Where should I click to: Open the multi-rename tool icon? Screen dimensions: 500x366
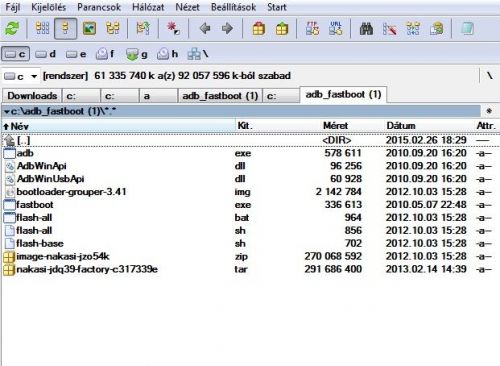390,29
